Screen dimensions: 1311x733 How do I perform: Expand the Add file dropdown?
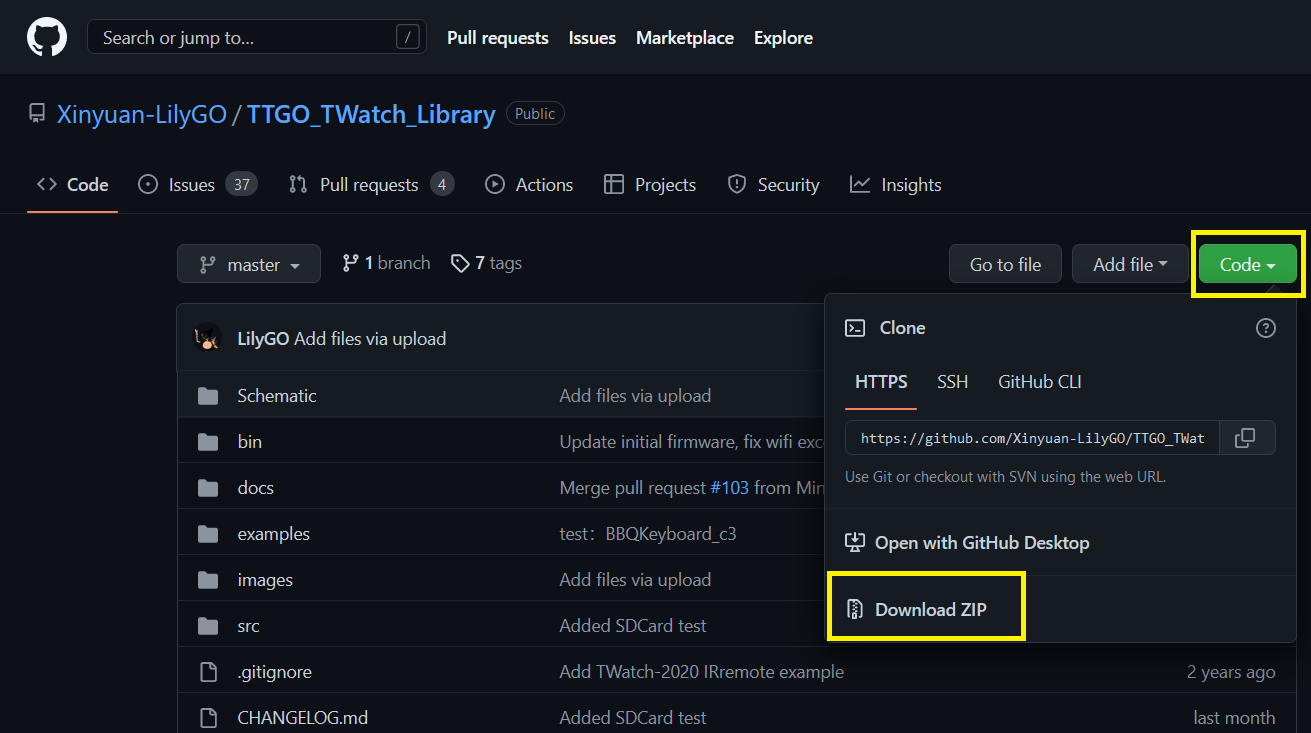coord(1130,264)
